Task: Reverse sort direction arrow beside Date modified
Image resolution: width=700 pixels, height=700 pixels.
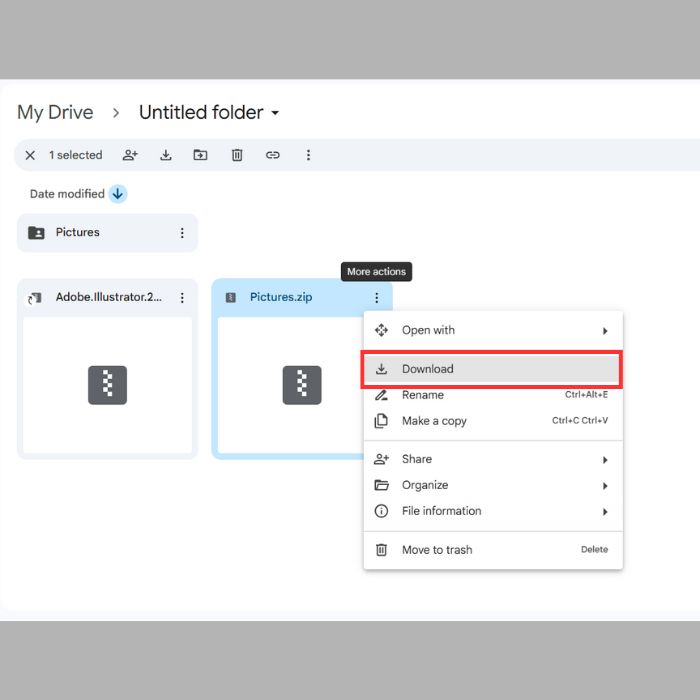Action: [x=118, y=194]
